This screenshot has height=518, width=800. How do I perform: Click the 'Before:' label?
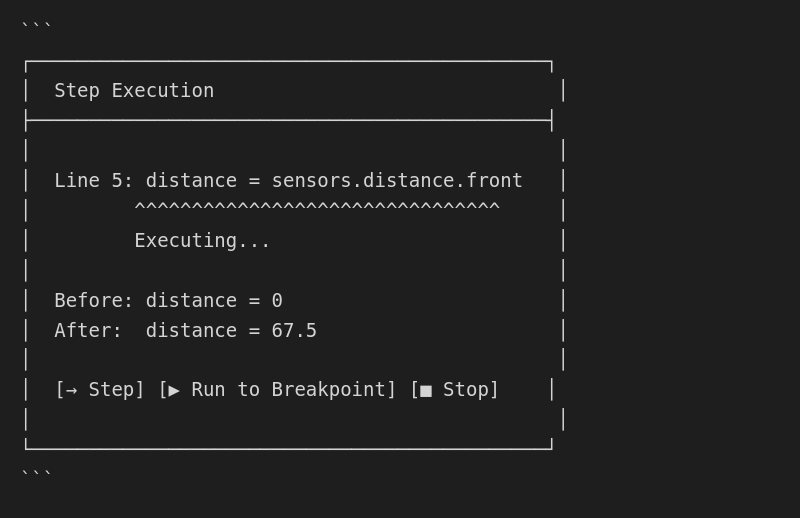tap(93, 301)
